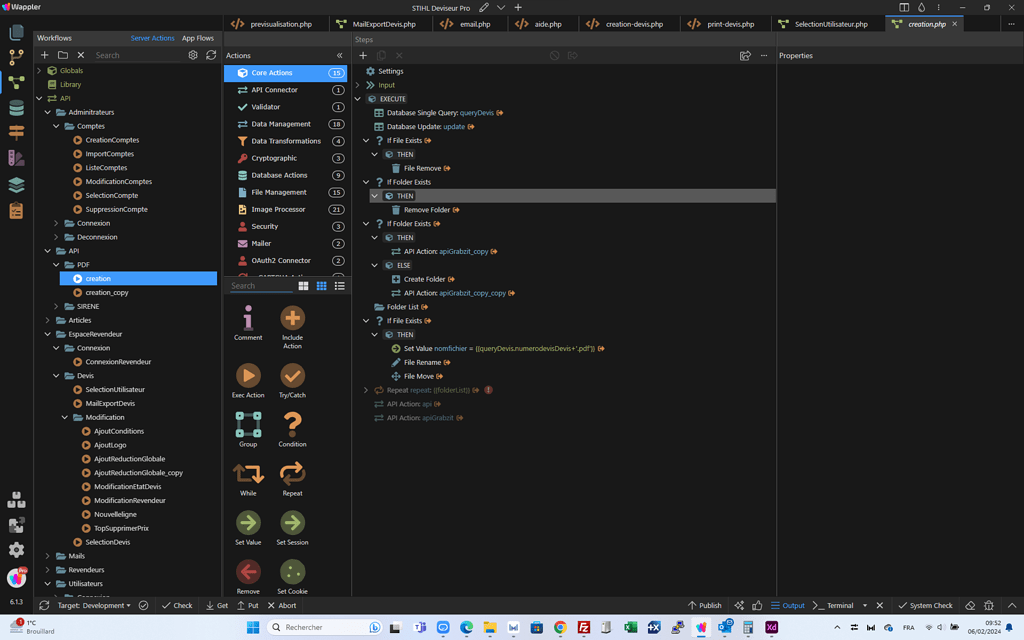
Task: Click the actions Search field
Action: [x=260, y=286]
